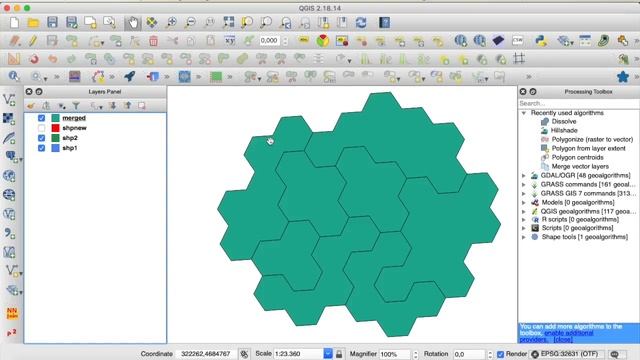
Task: Open an existing project folder icon
Action: [33, 22]
